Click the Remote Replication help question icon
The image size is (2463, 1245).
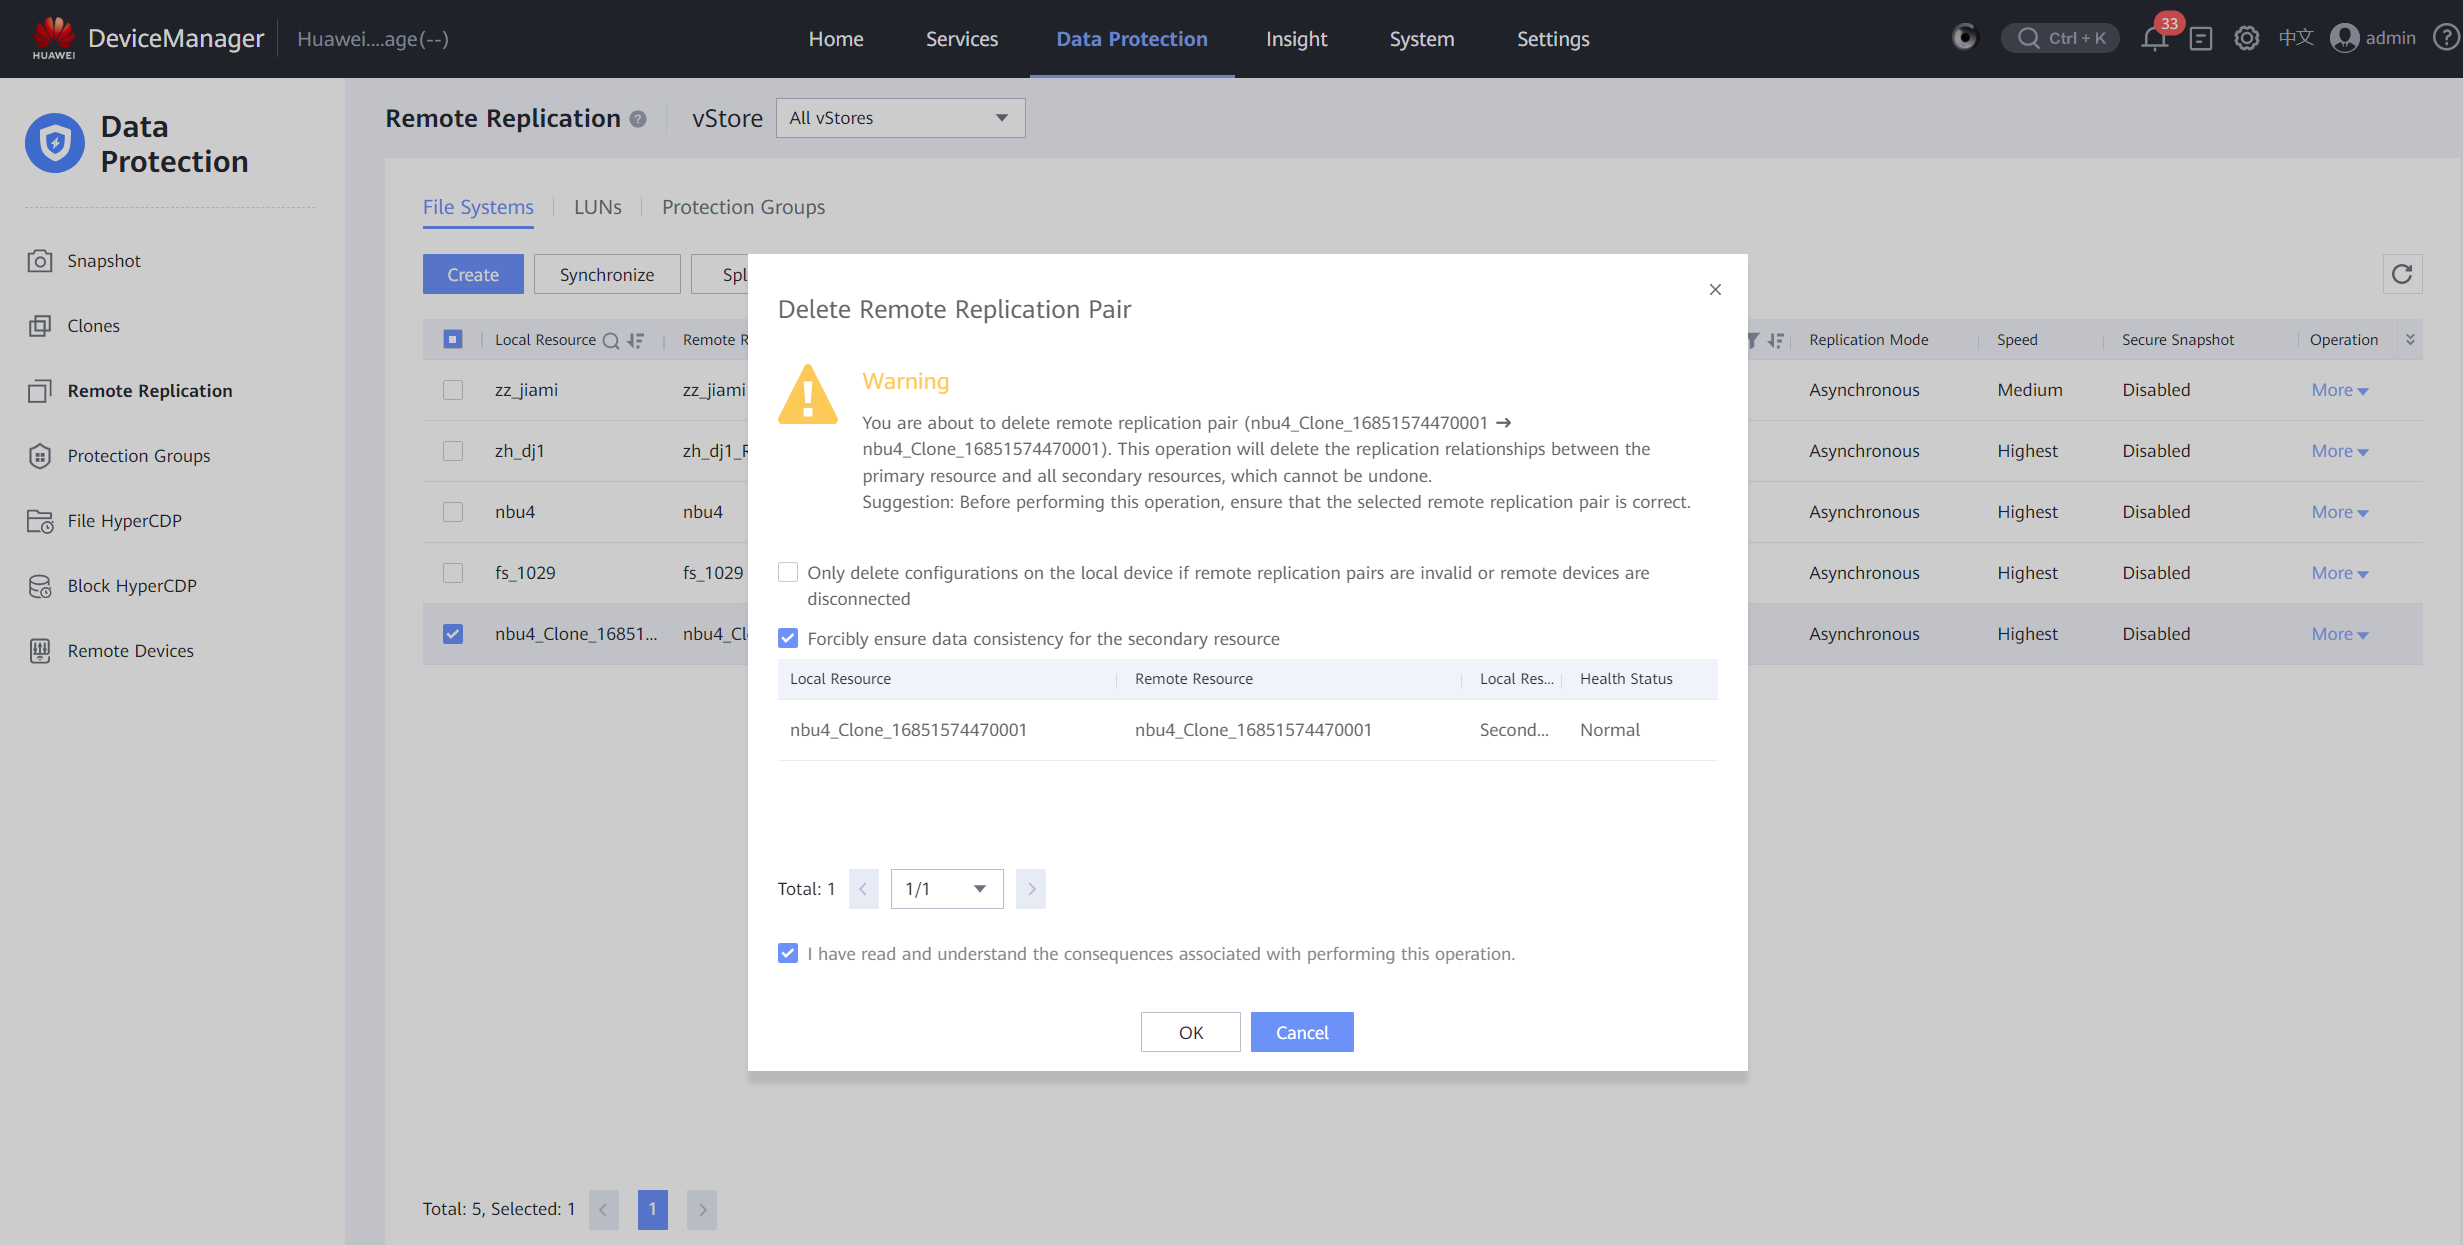pos(638,119)
